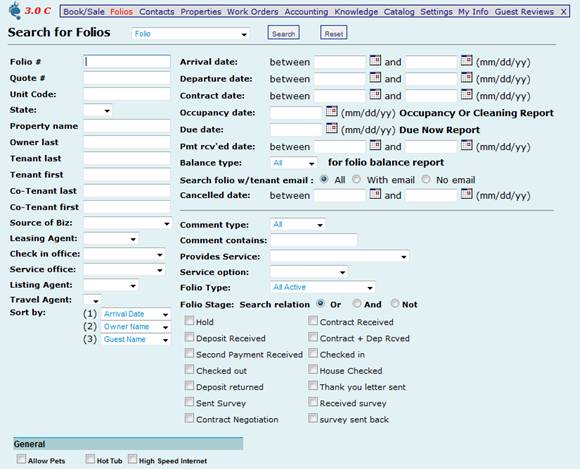Open Check in office dropdown
The height and width of the screenshot is (469, 580).
(x=124, y=254)
